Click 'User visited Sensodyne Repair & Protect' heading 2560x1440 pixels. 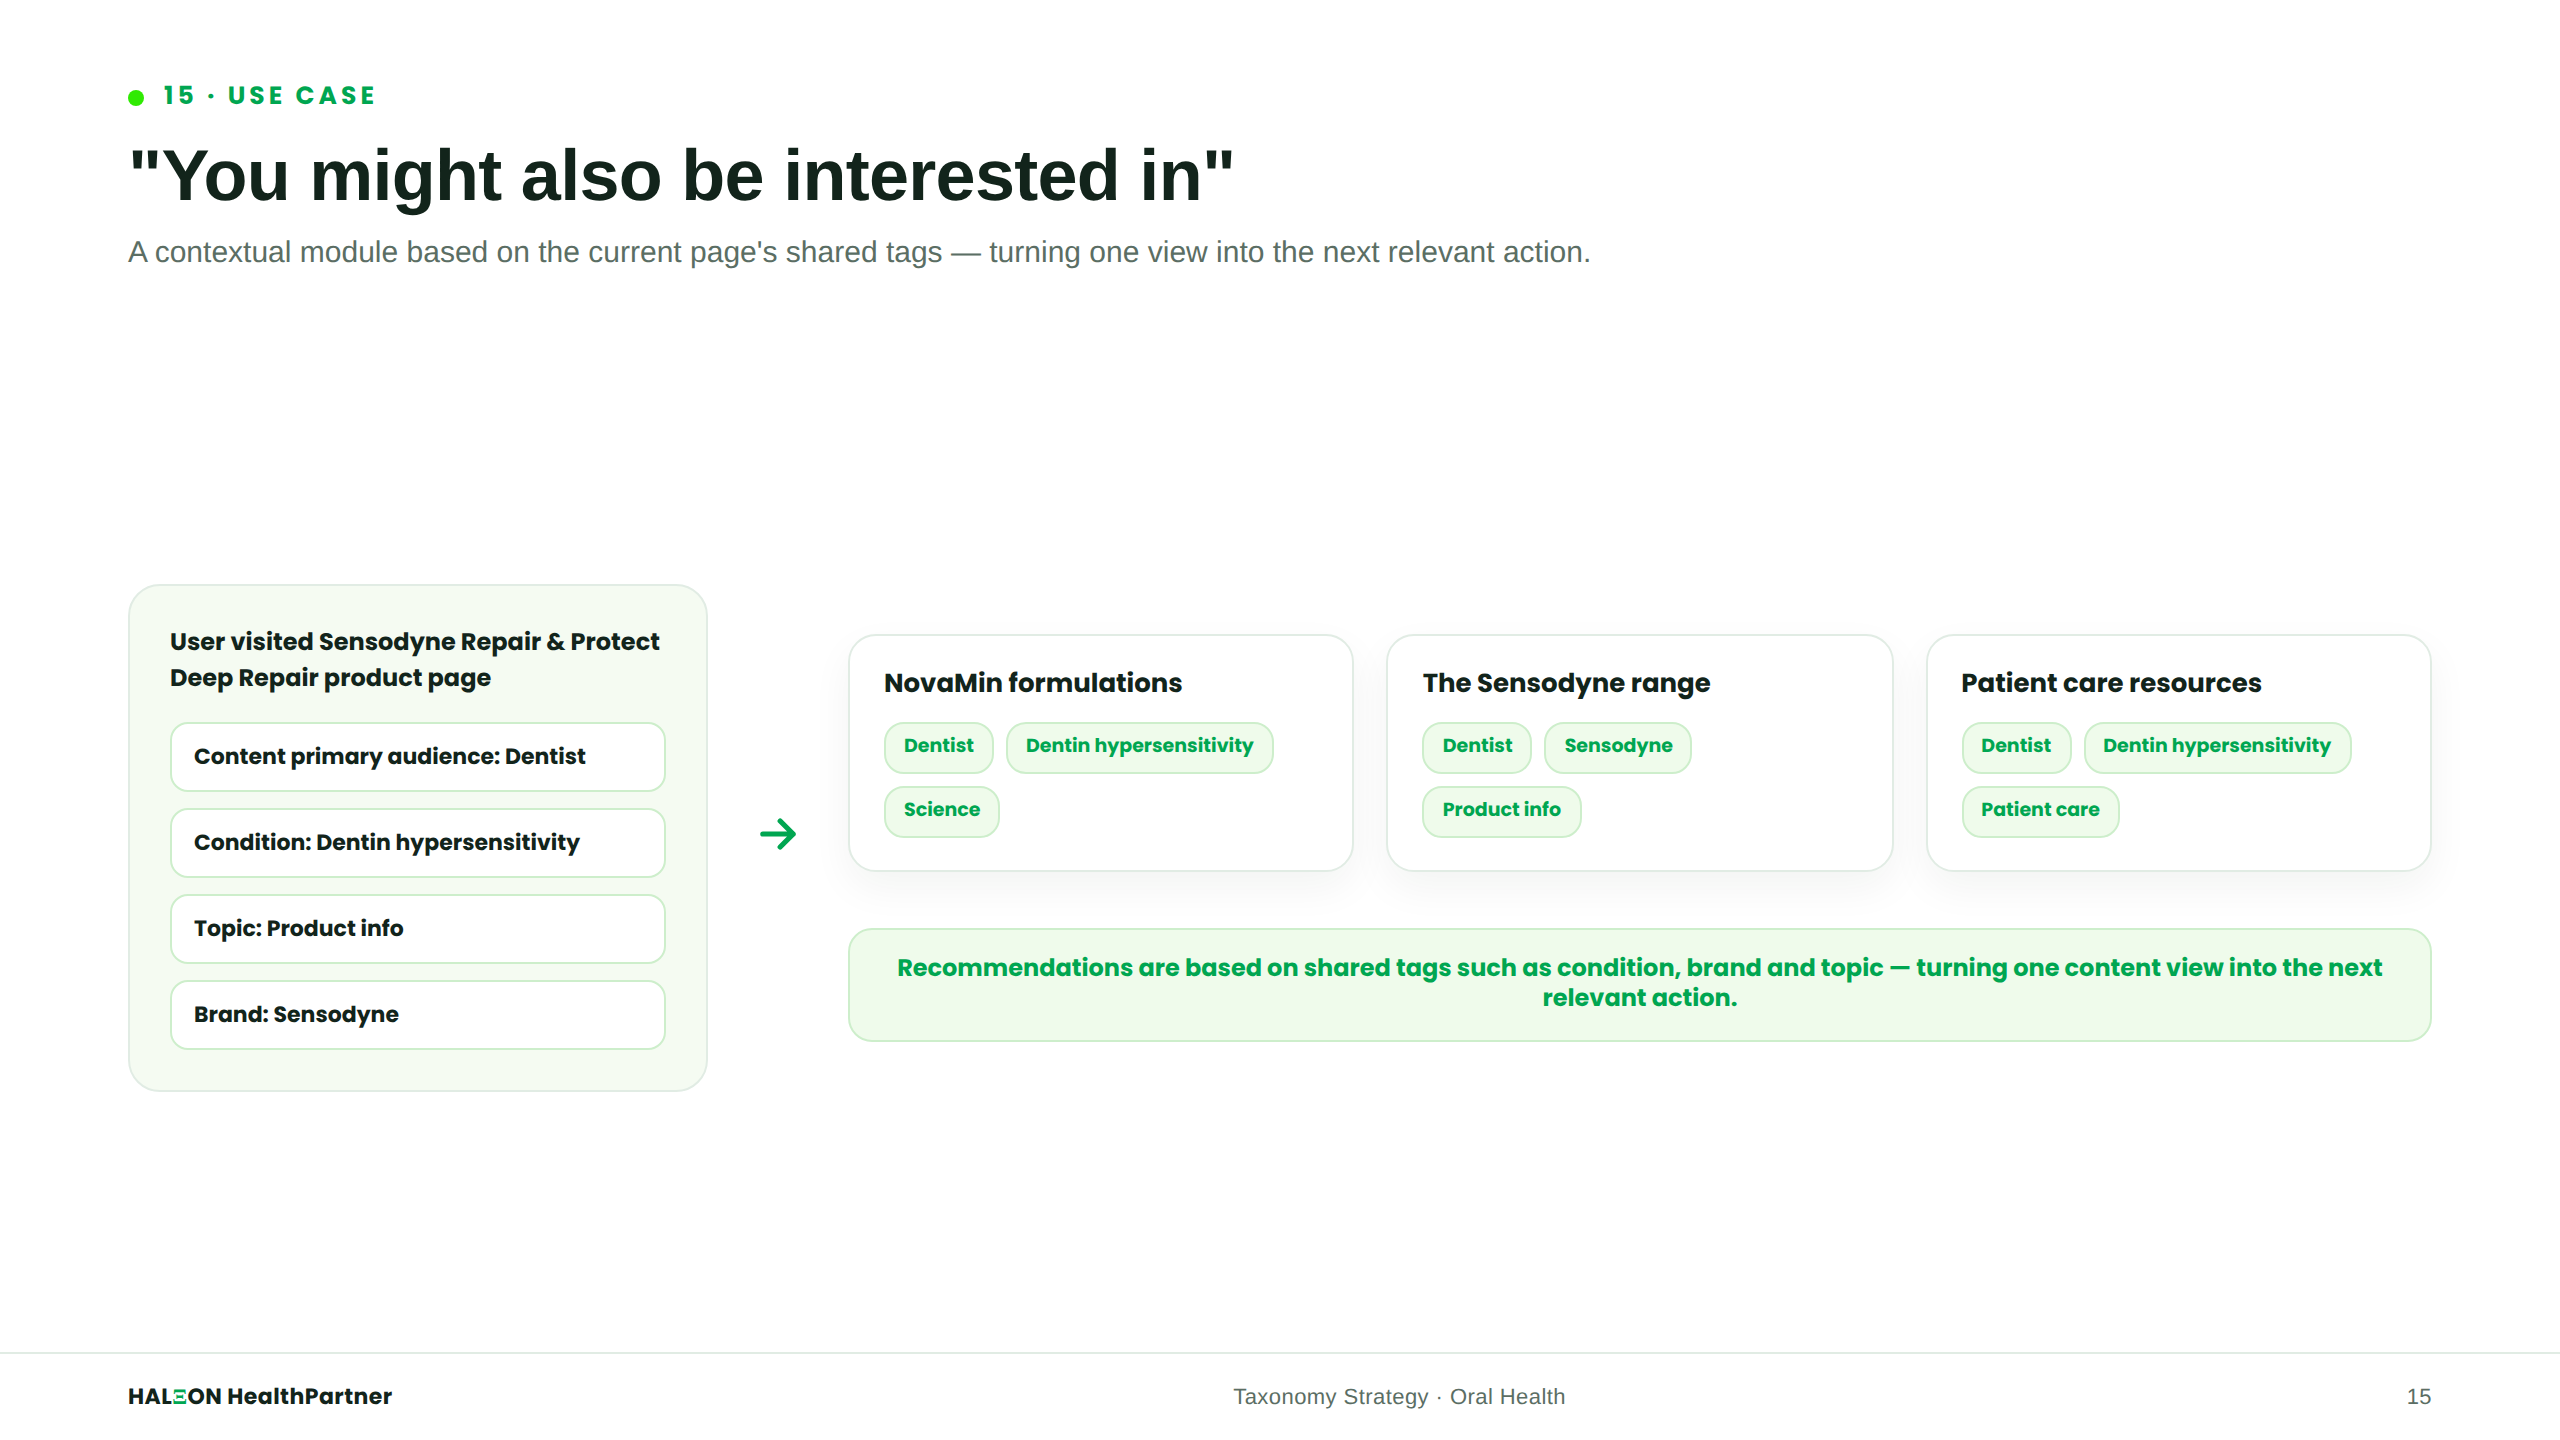414,660
